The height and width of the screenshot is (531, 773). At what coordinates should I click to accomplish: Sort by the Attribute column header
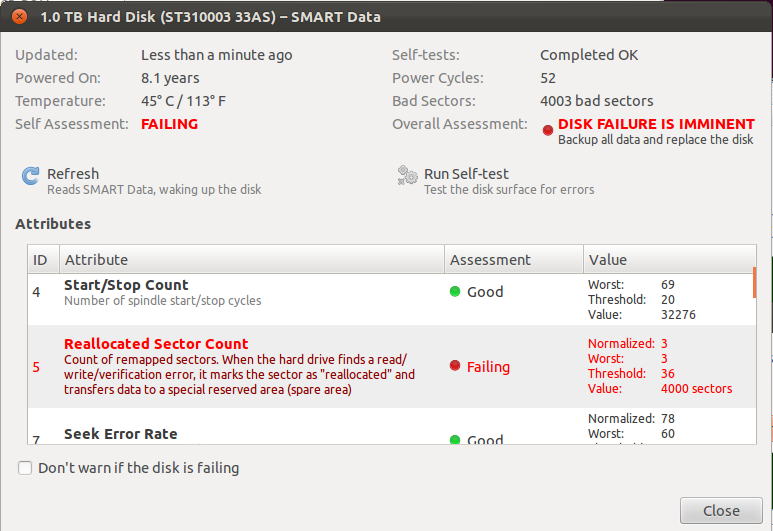(97, 260)
